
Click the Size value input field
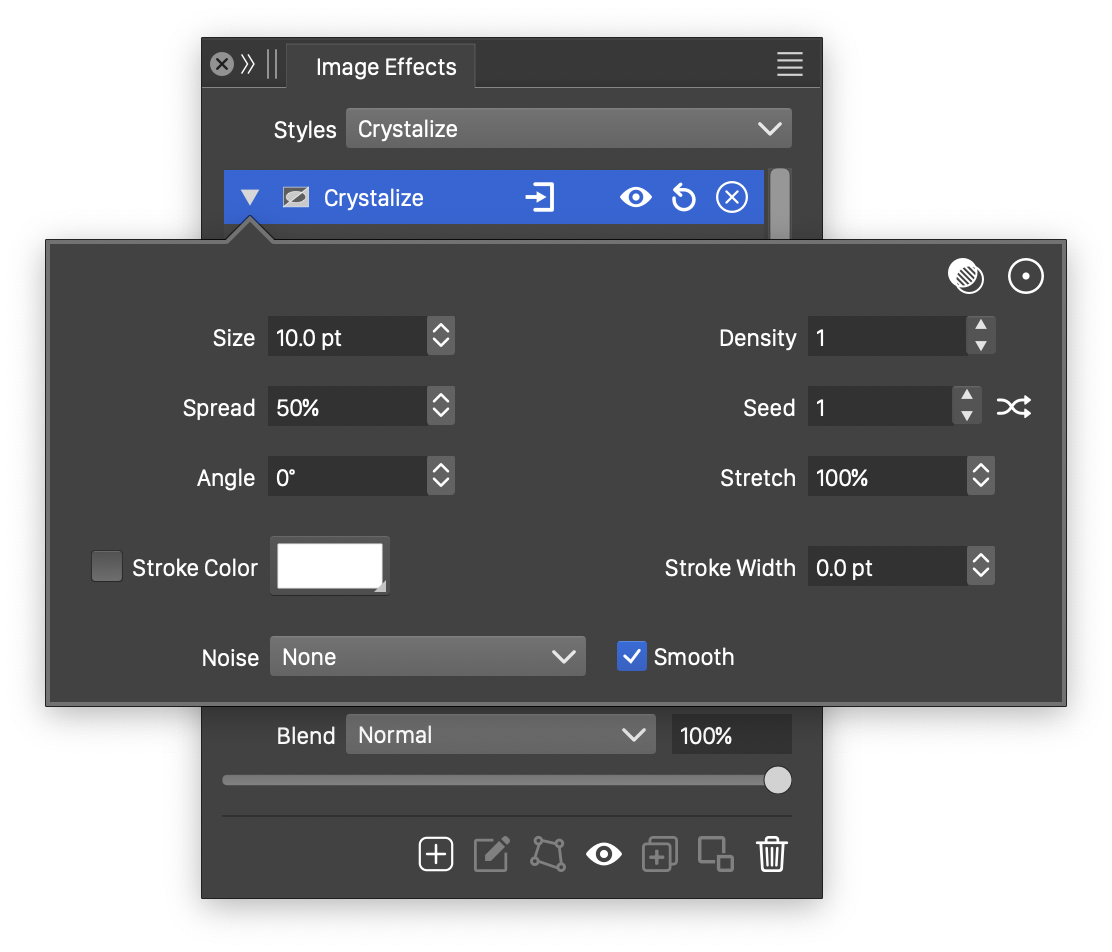tap(347, 338)
